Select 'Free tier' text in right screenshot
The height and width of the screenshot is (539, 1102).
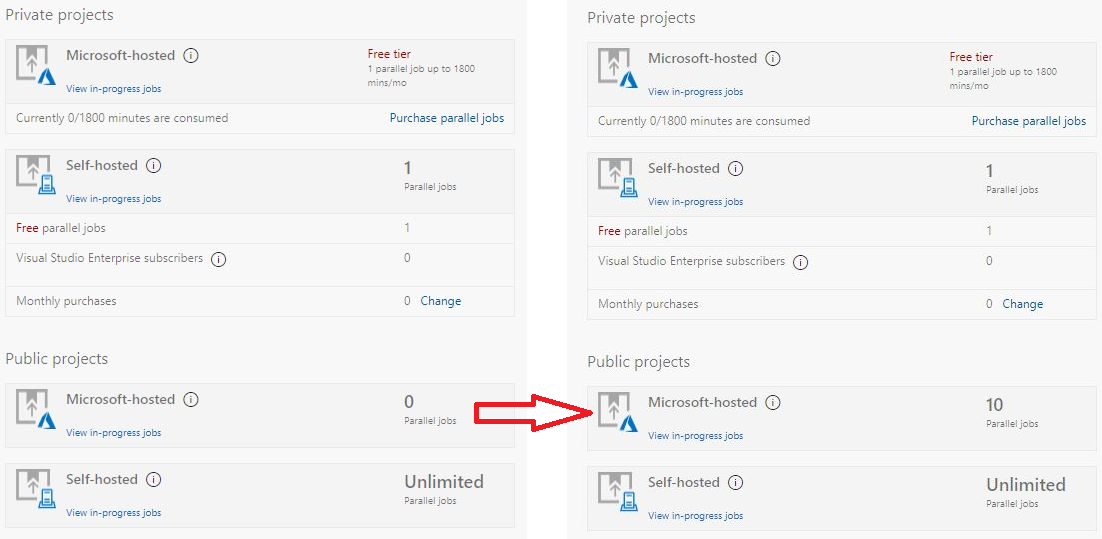point(971,57)
